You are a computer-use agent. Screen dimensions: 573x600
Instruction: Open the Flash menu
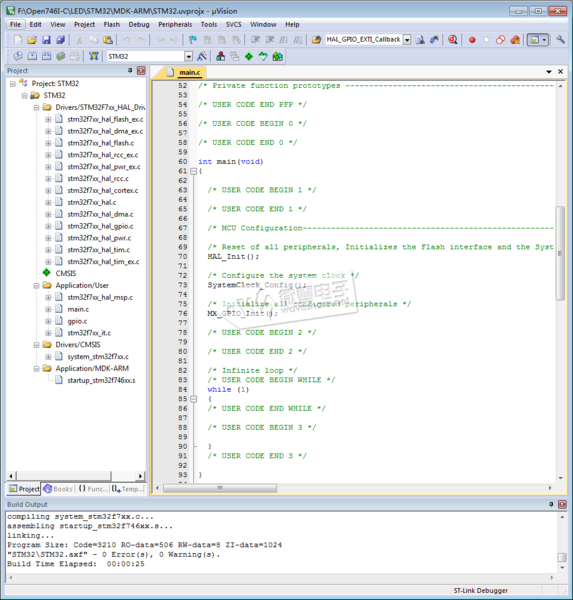point(111,24)
